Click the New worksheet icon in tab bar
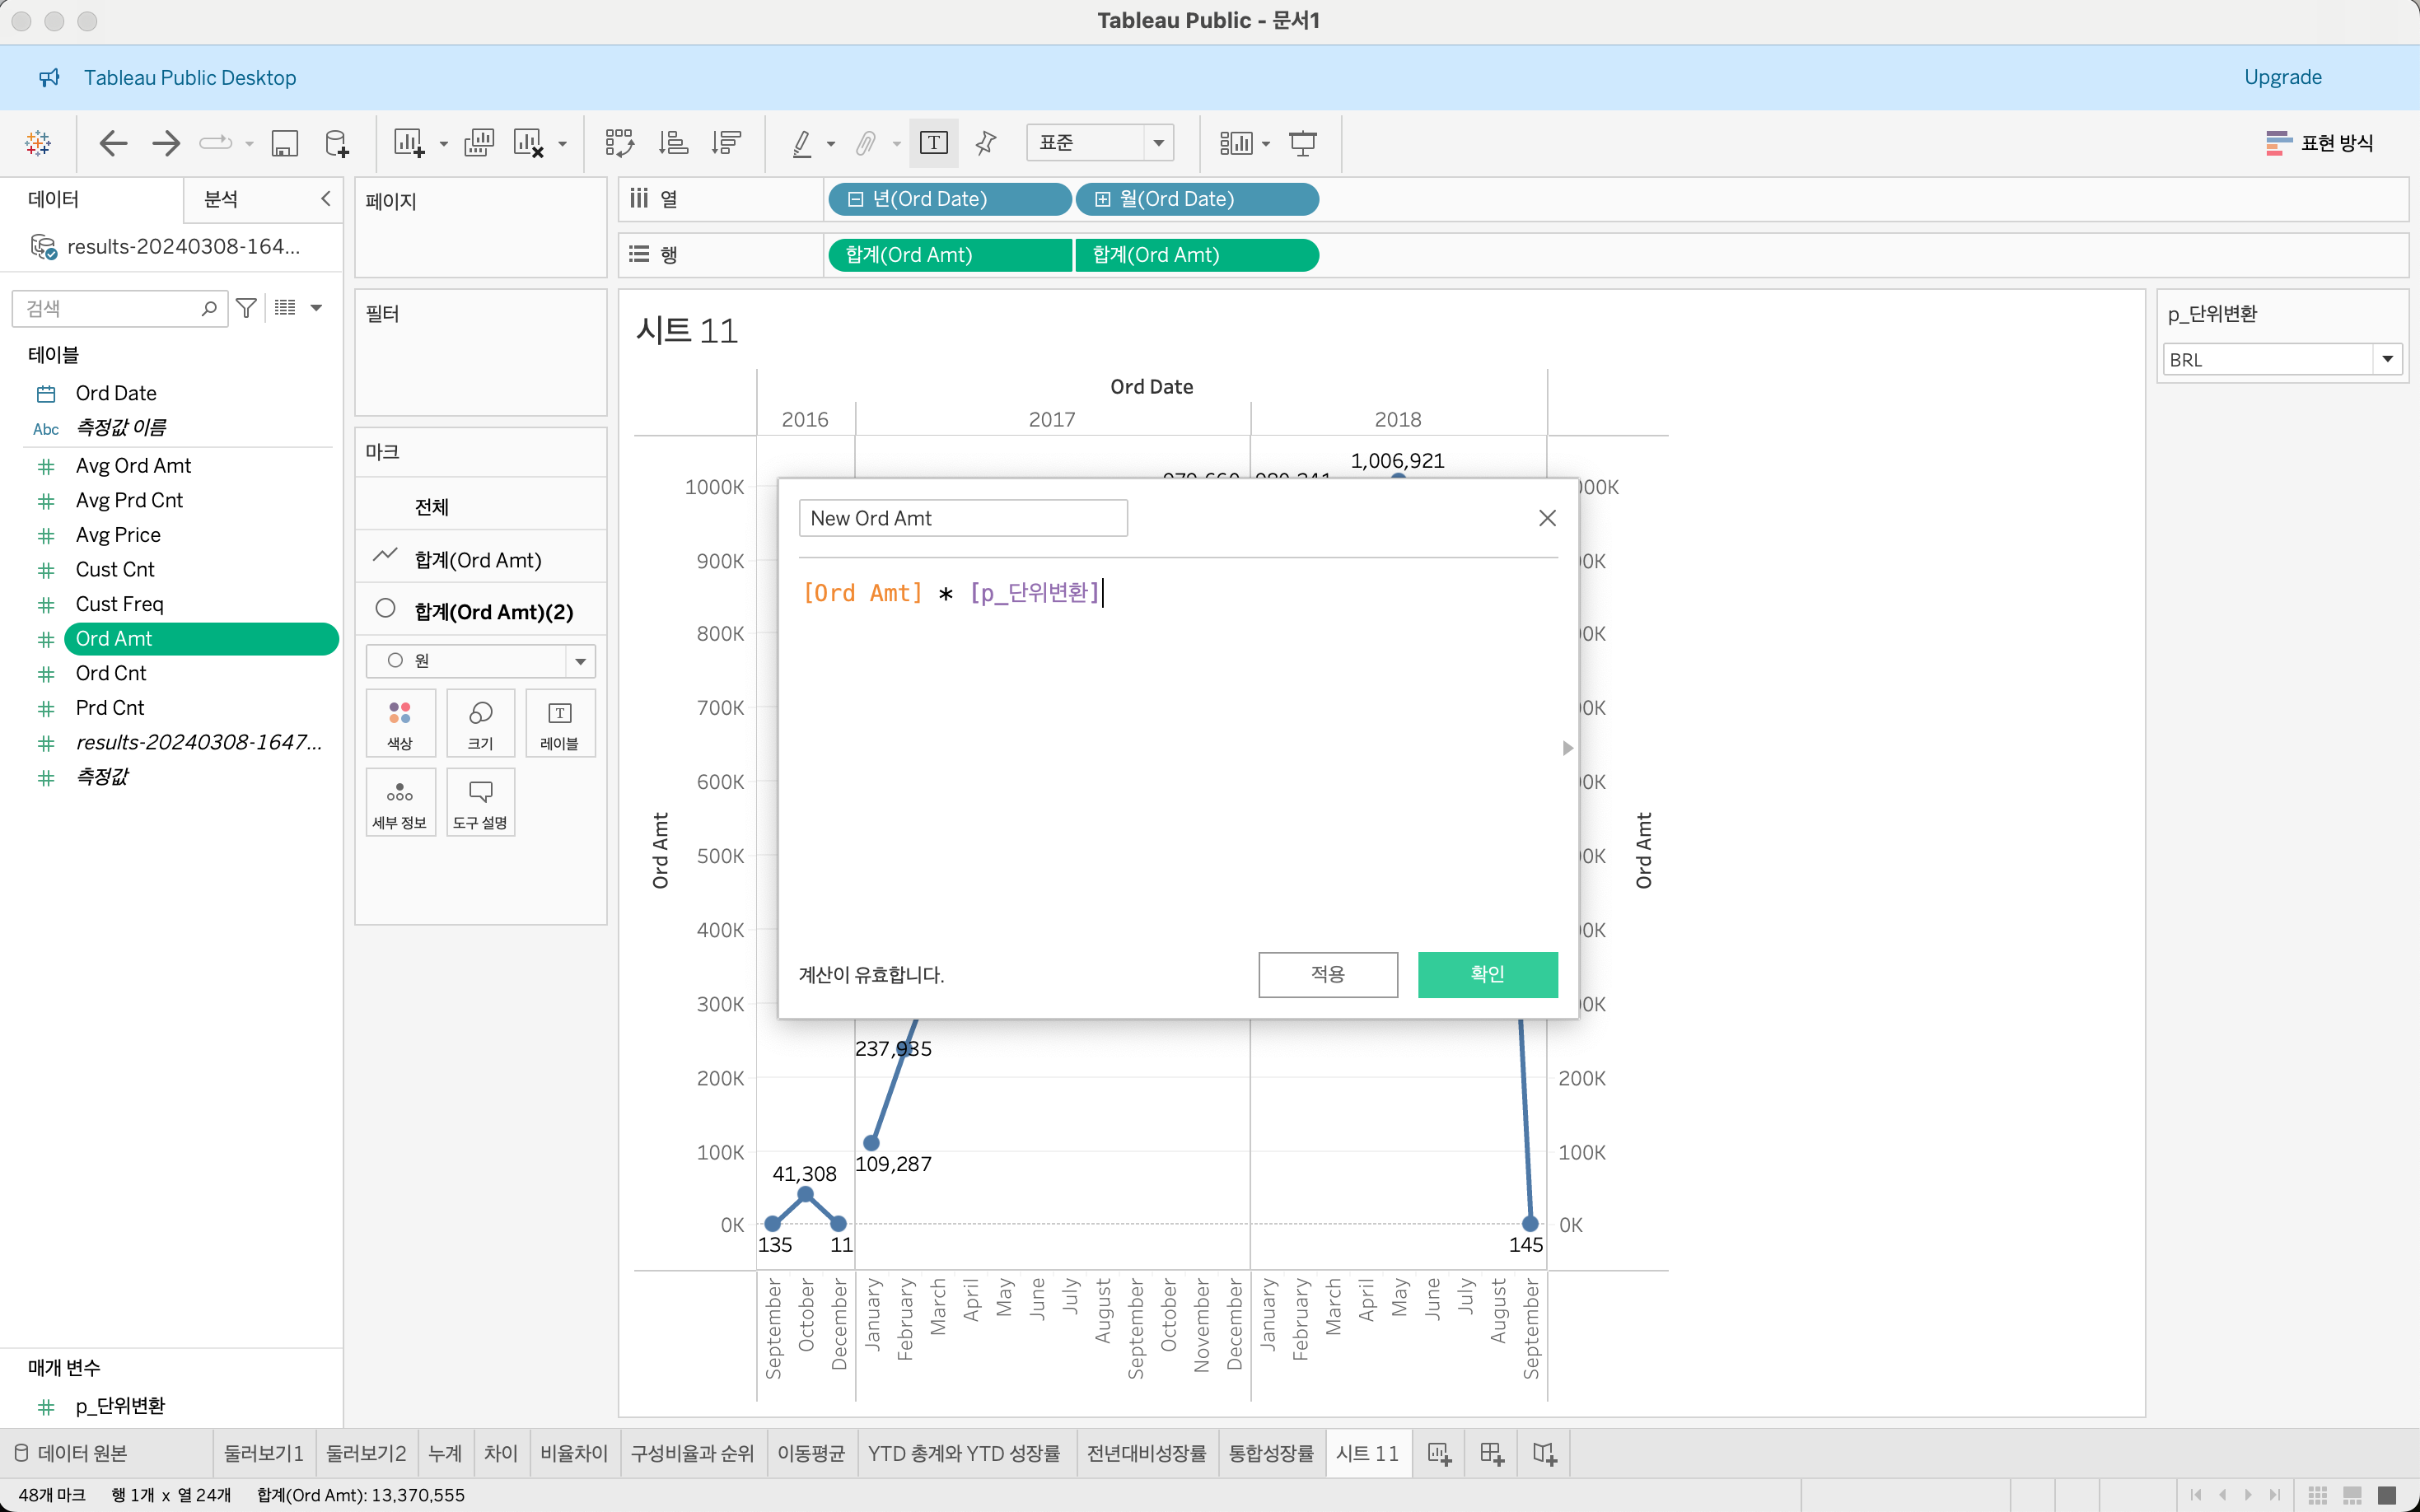This screenshot has height=1512, width=2420. (x=1439, y=1453)
